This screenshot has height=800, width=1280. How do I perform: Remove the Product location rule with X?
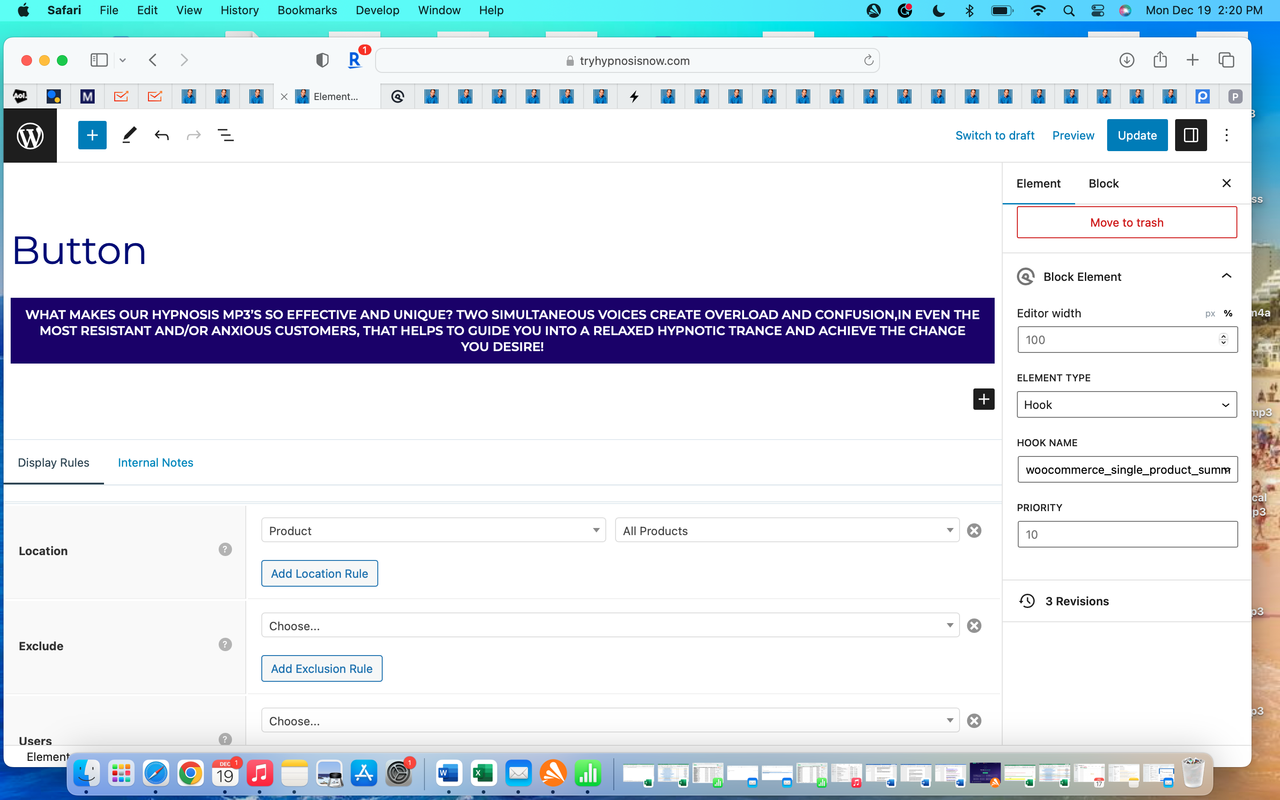coord(974,530)
